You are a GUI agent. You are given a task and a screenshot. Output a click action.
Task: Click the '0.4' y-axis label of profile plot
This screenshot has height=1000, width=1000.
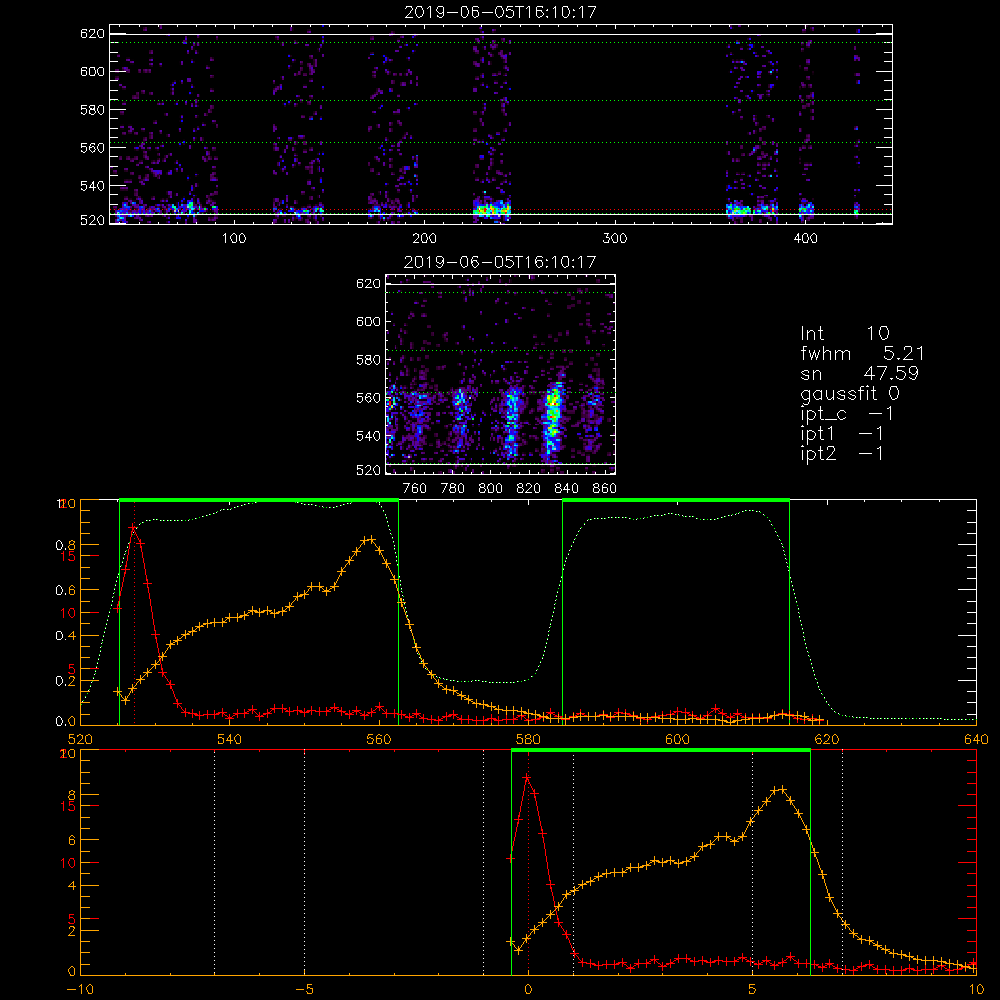[66, 636]
